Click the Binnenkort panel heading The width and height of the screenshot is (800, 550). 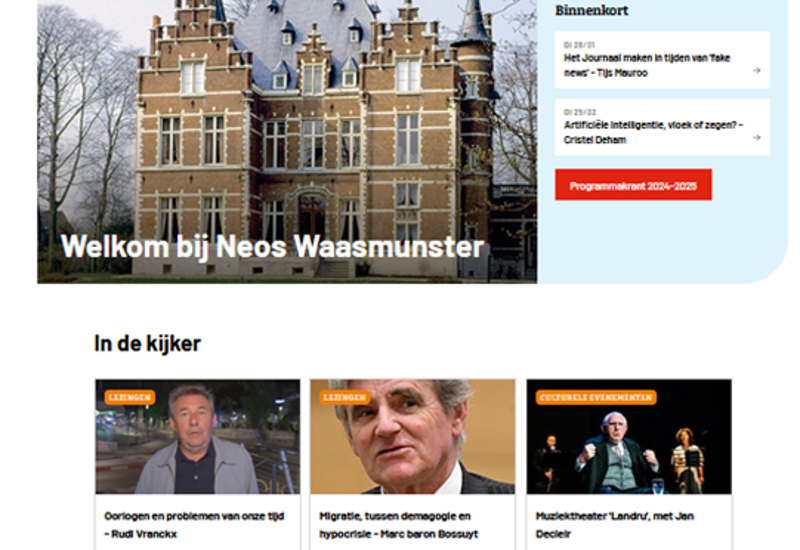(x=591, y=10)
